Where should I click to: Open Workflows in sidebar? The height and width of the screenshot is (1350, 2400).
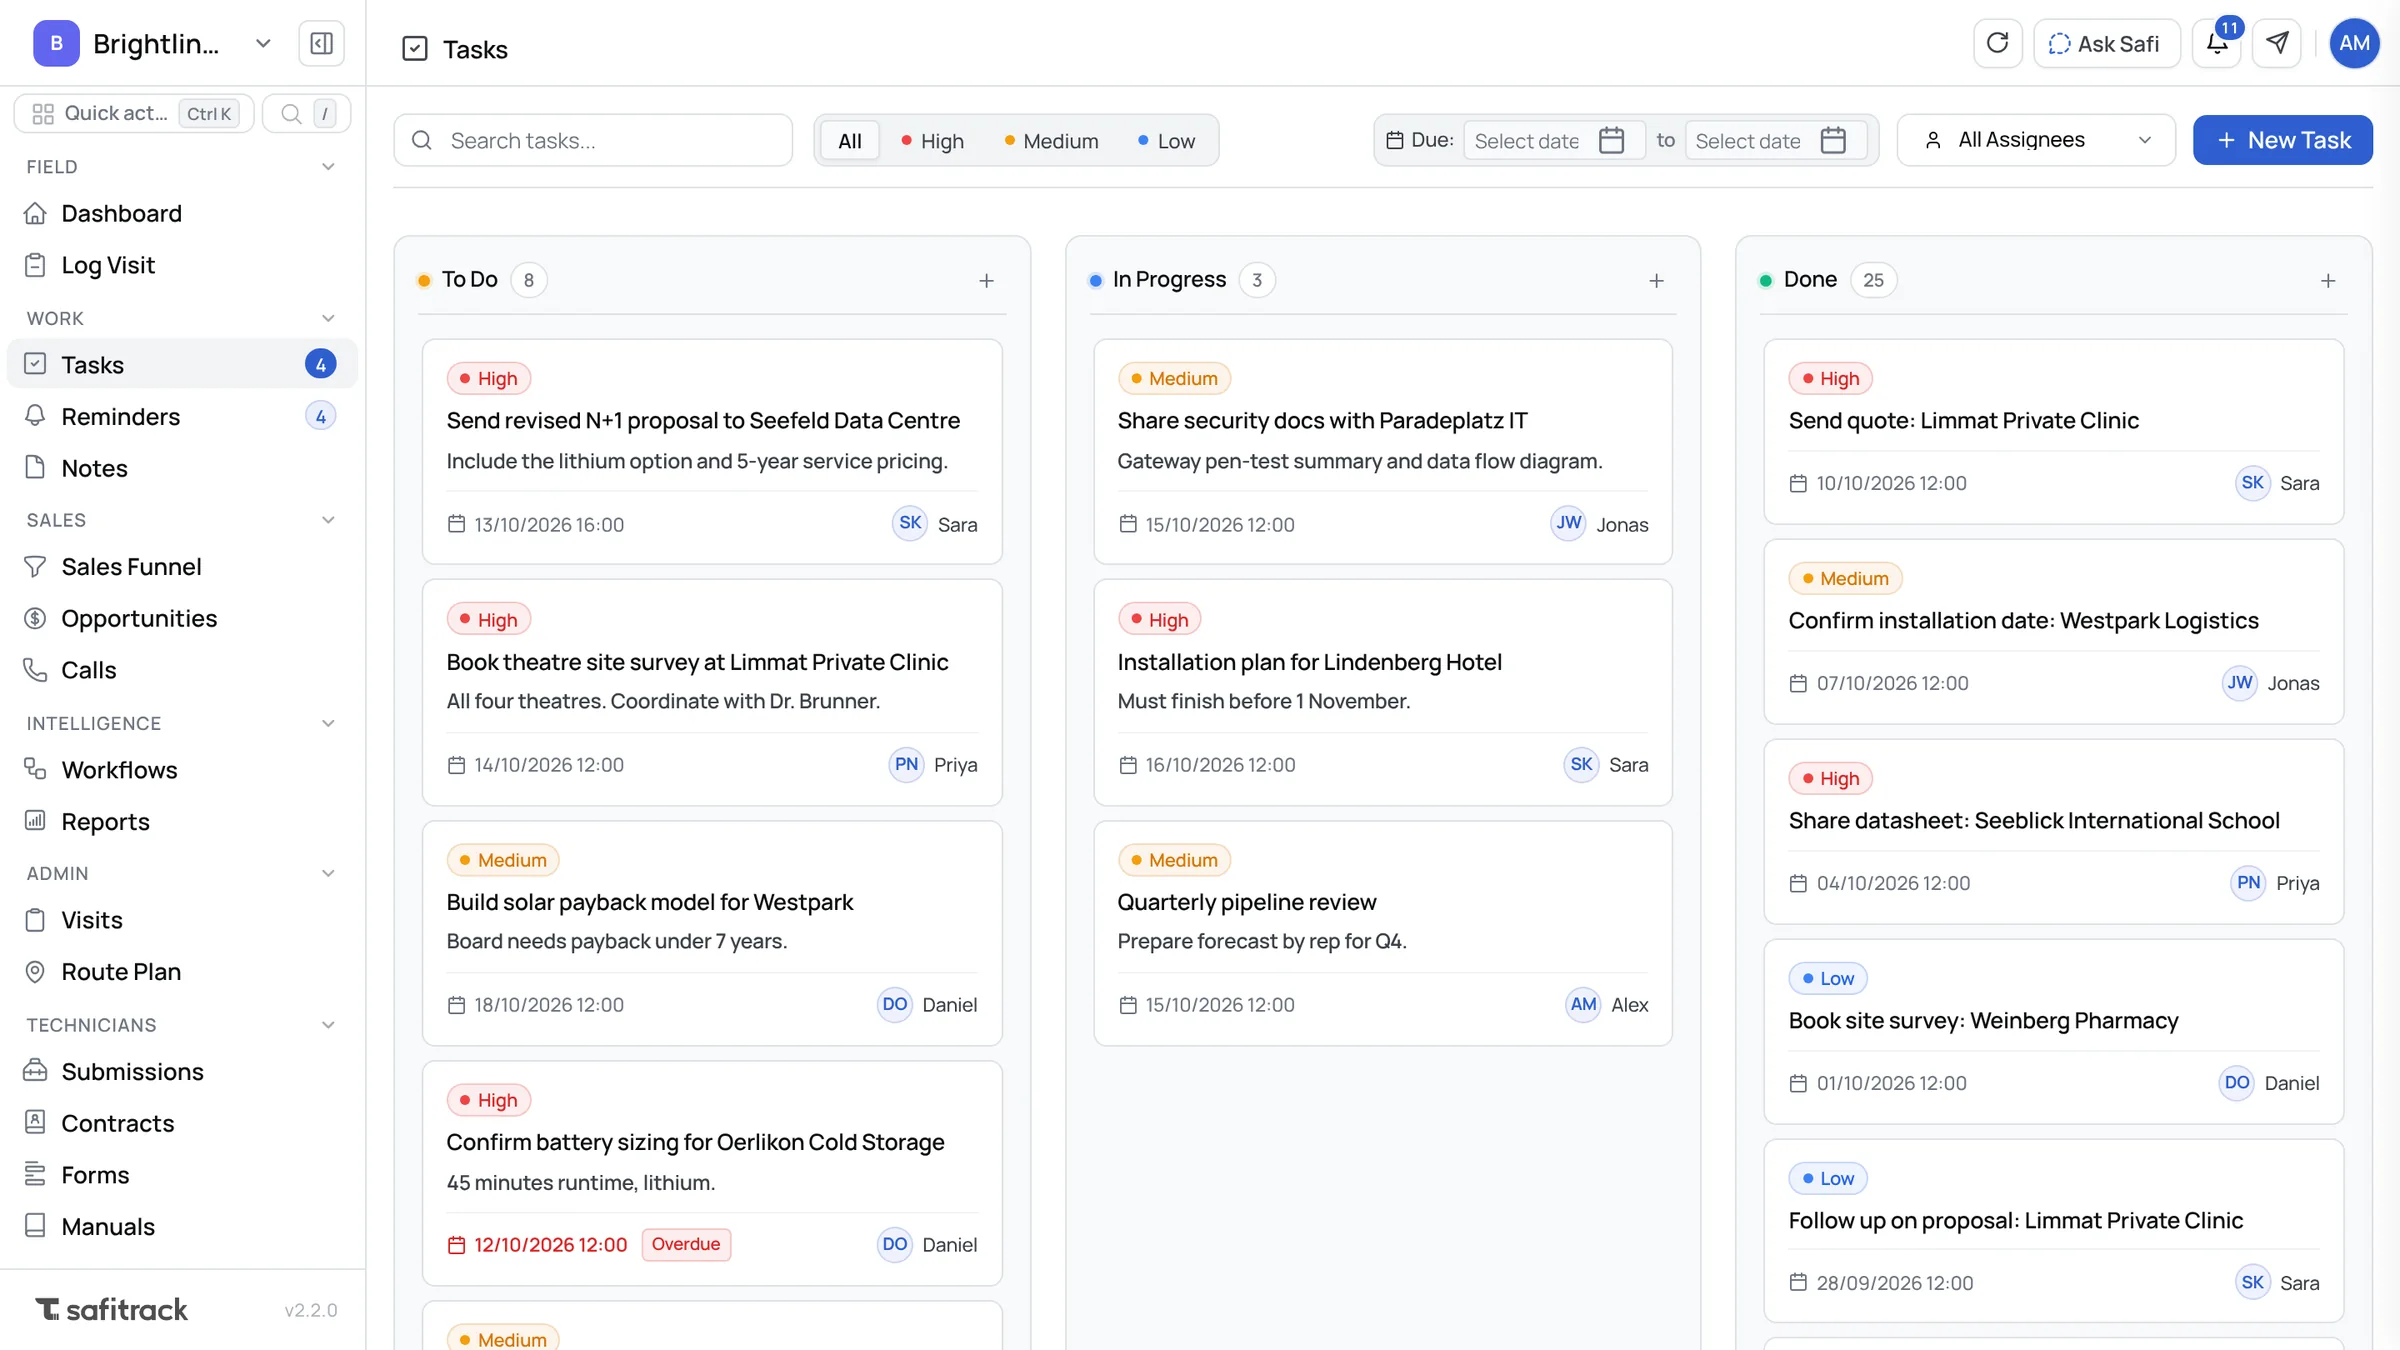tap(182, 770)
